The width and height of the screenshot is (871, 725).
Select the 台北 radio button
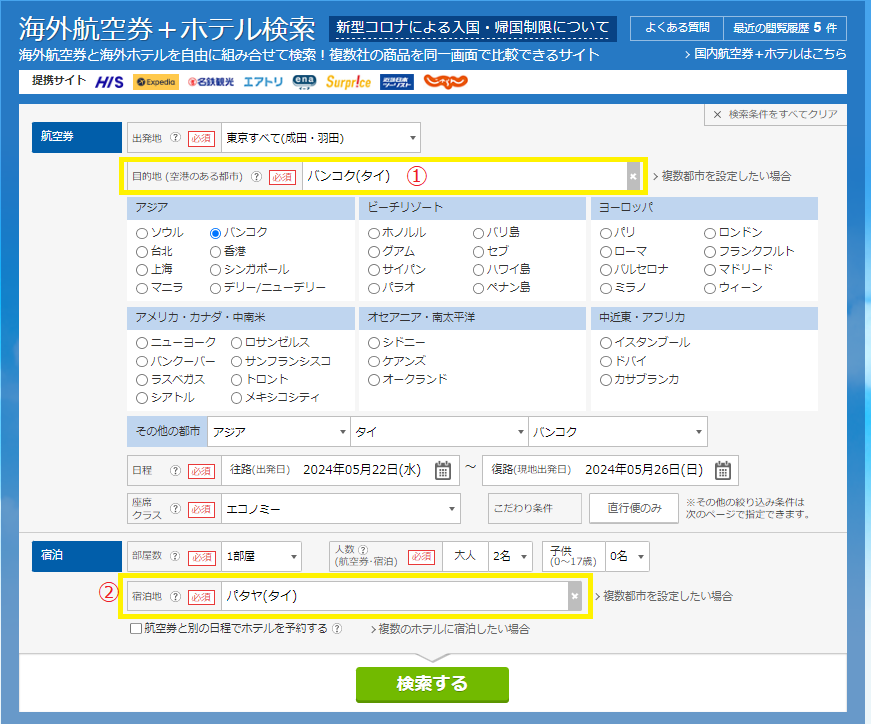(142, 252)
